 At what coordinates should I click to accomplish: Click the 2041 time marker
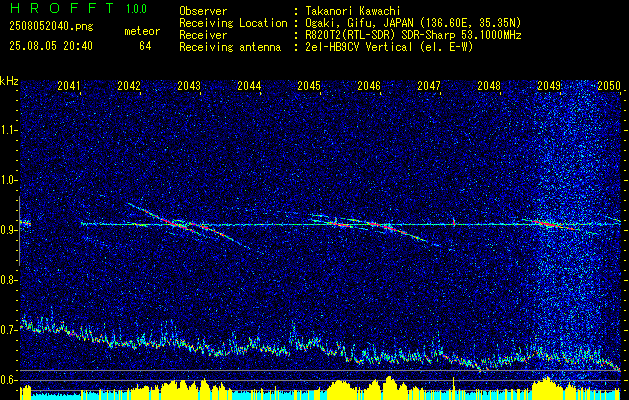(69, 85)
